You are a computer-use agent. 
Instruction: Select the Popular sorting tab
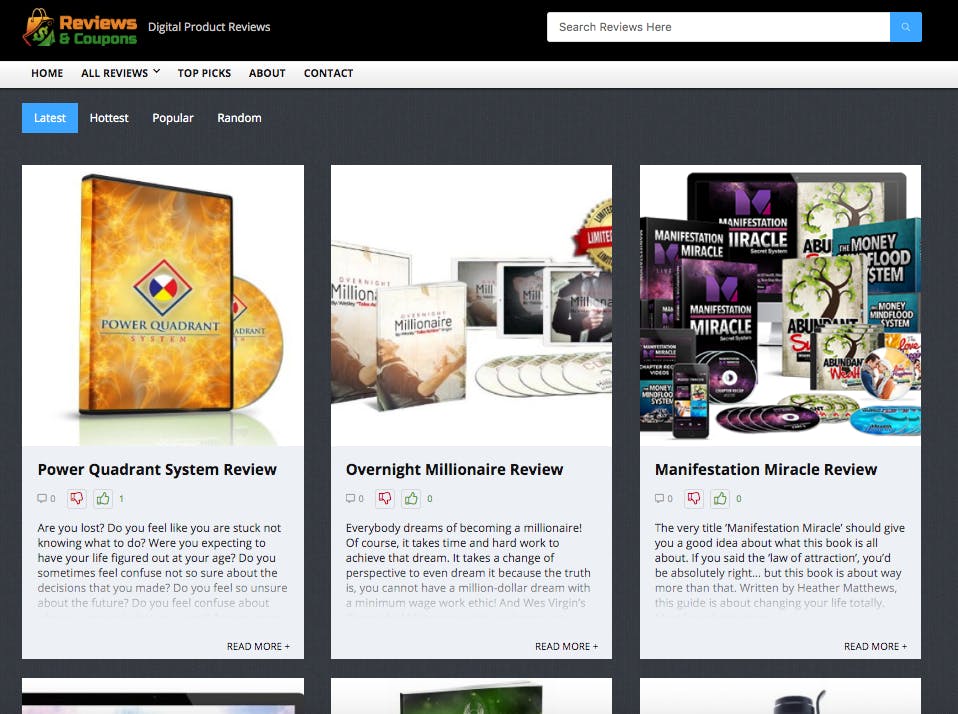click(173, 118)
